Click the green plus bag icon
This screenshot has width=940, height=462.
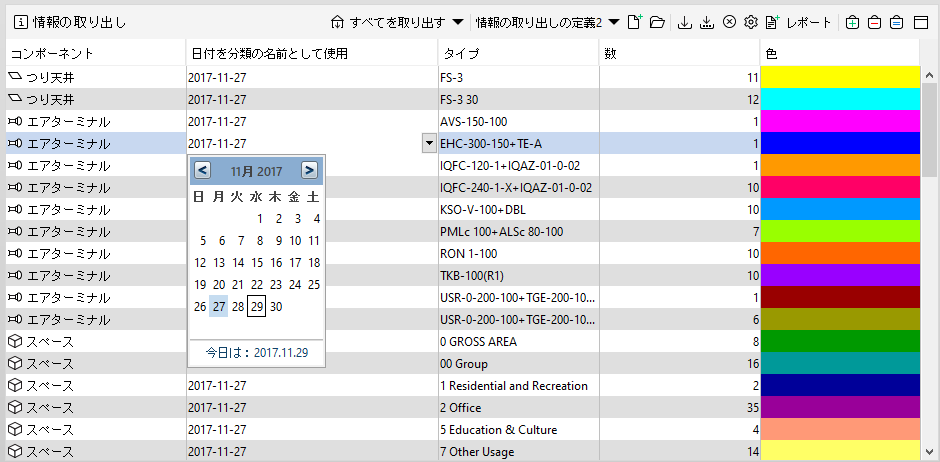(x=852, y=23)
